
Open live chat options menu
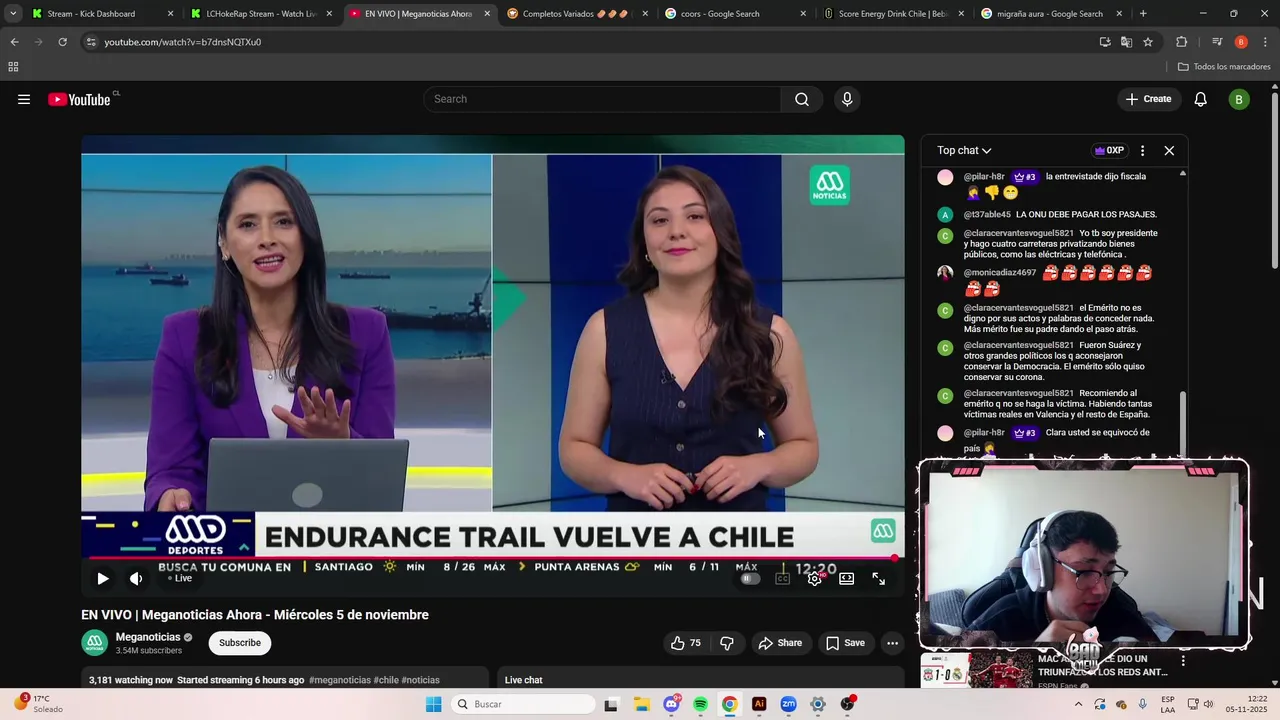[1142, 151]
